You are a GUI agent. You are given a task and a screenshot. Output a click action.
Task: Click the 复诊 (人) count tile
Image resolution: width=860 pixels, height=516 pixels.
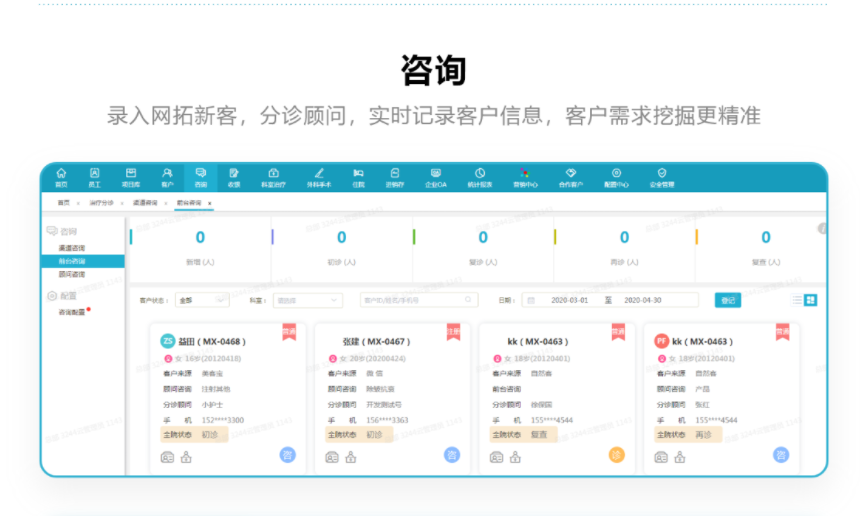(483, 248)
